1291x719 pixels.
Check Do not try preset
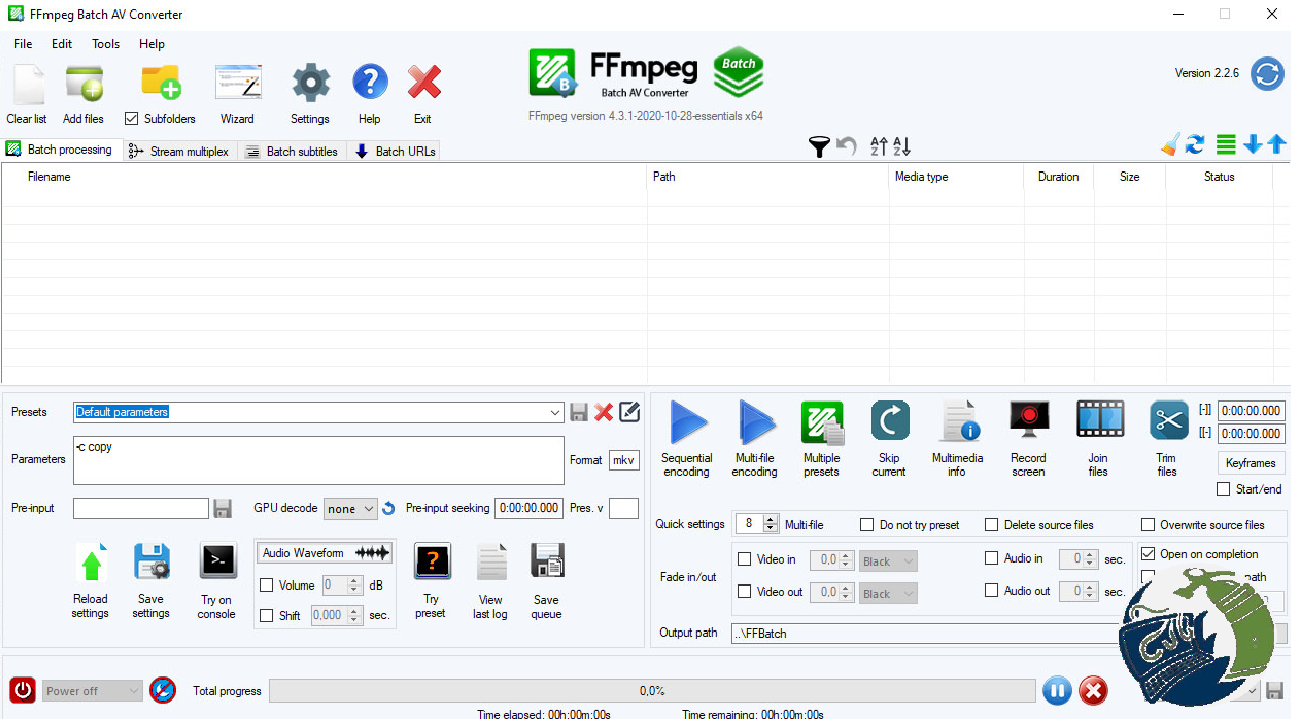[868, 524]
